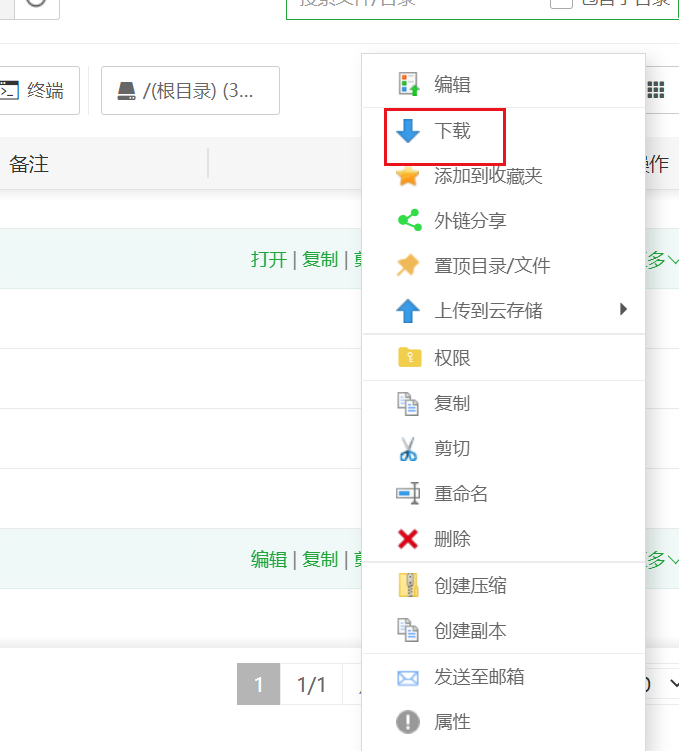Select 重命名 from the context menu
Screen dimensions: 679x751
pos(461,494)
